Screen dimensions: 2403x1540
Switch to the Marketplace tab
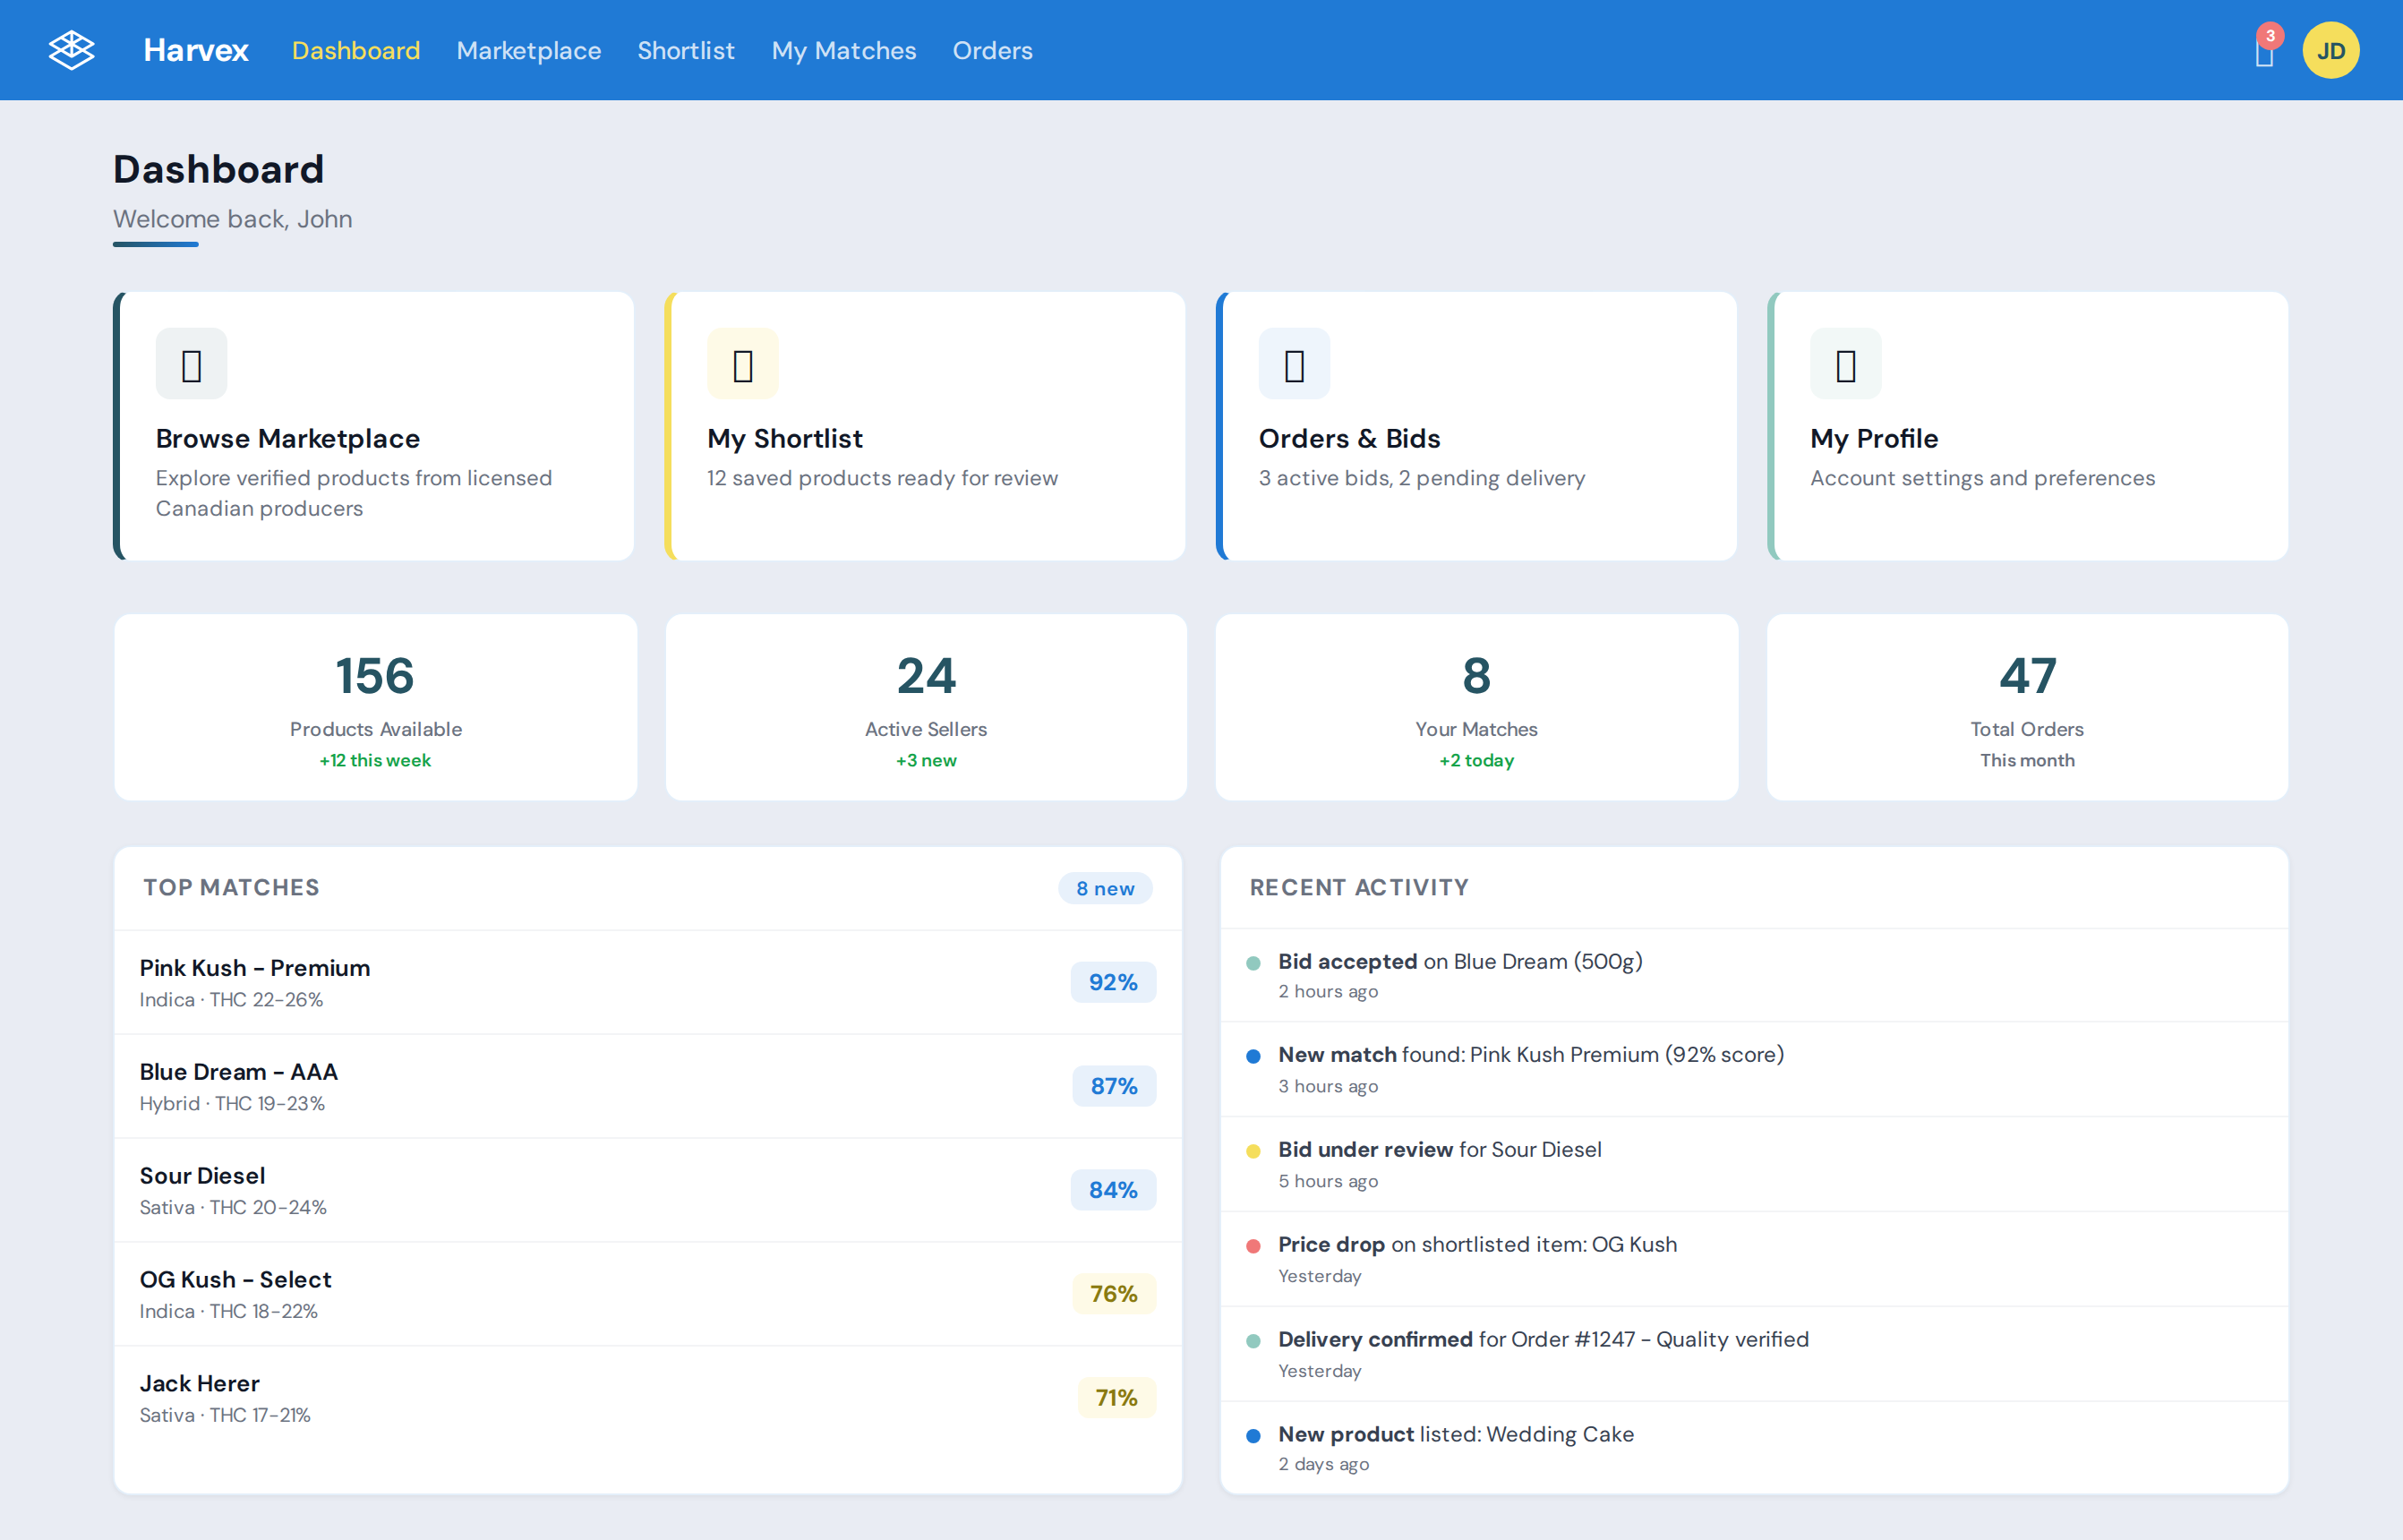[528, 50]
